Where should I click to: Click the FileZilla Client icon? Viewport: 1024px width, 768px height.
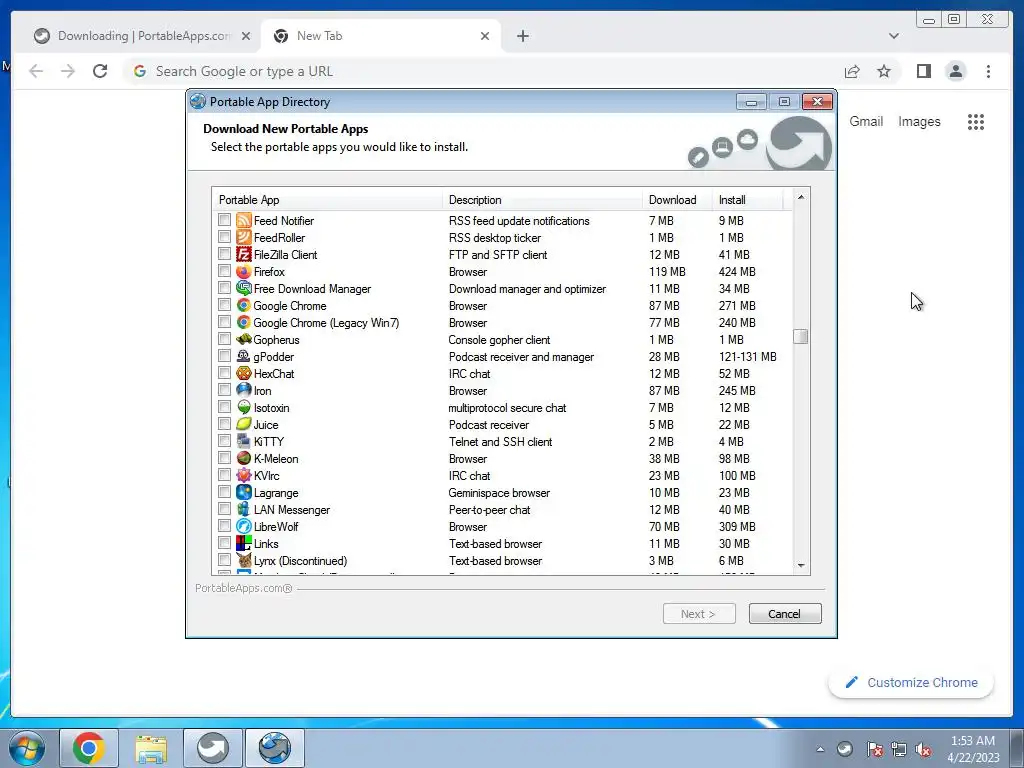[244, 255]
